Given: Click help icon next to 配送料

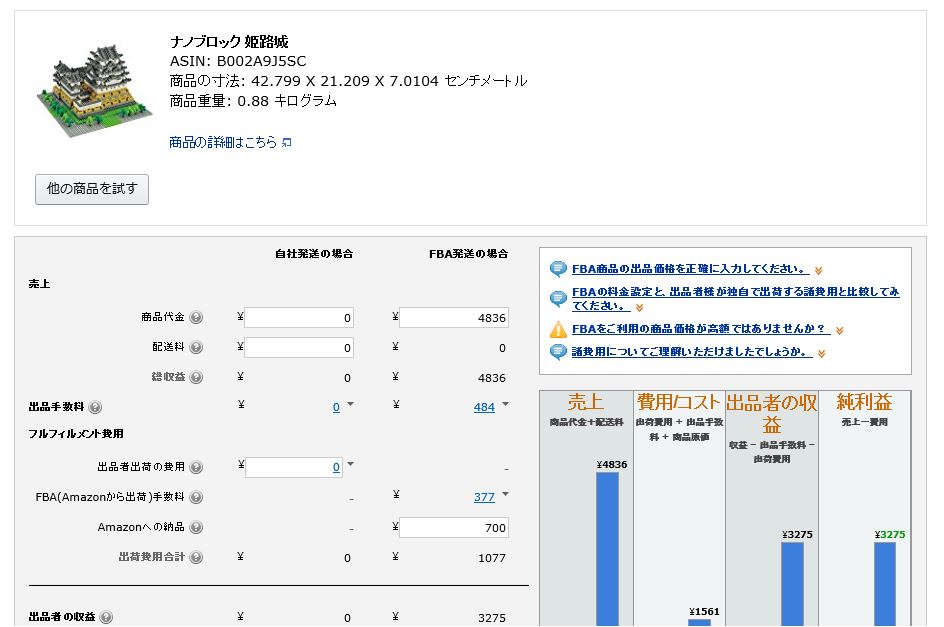Looking at the screenshot, I should [x=196, y=348].
